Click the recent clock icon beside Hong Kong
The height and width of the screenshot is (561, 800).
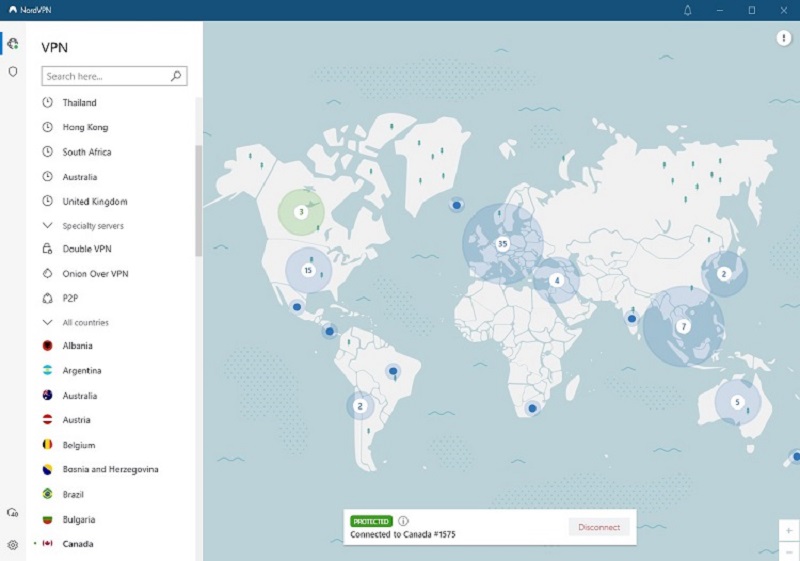tap(47, 127)
